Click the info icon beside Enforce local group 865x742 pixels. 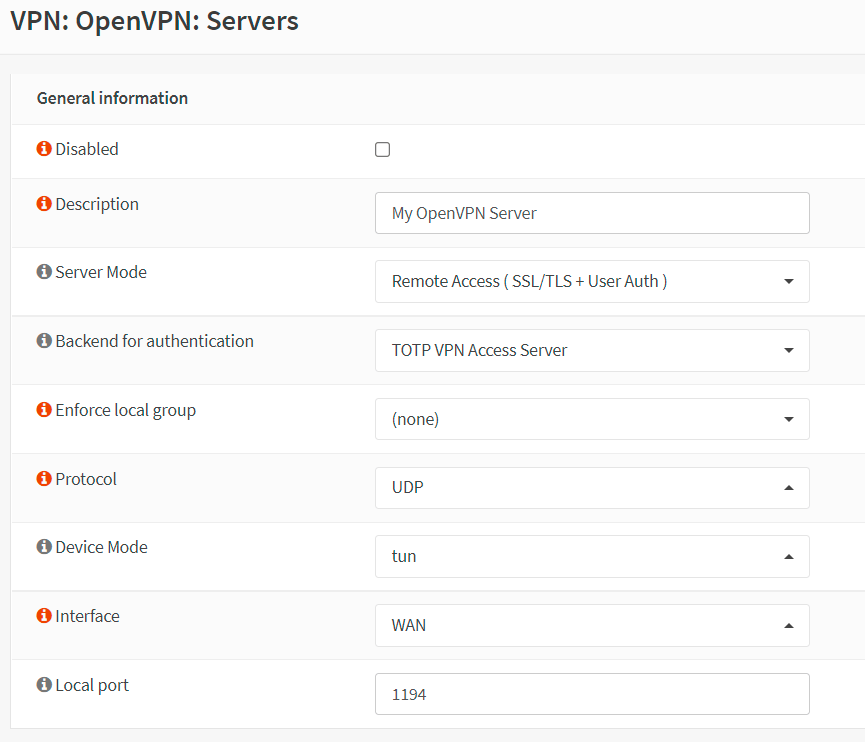[44, 409]
